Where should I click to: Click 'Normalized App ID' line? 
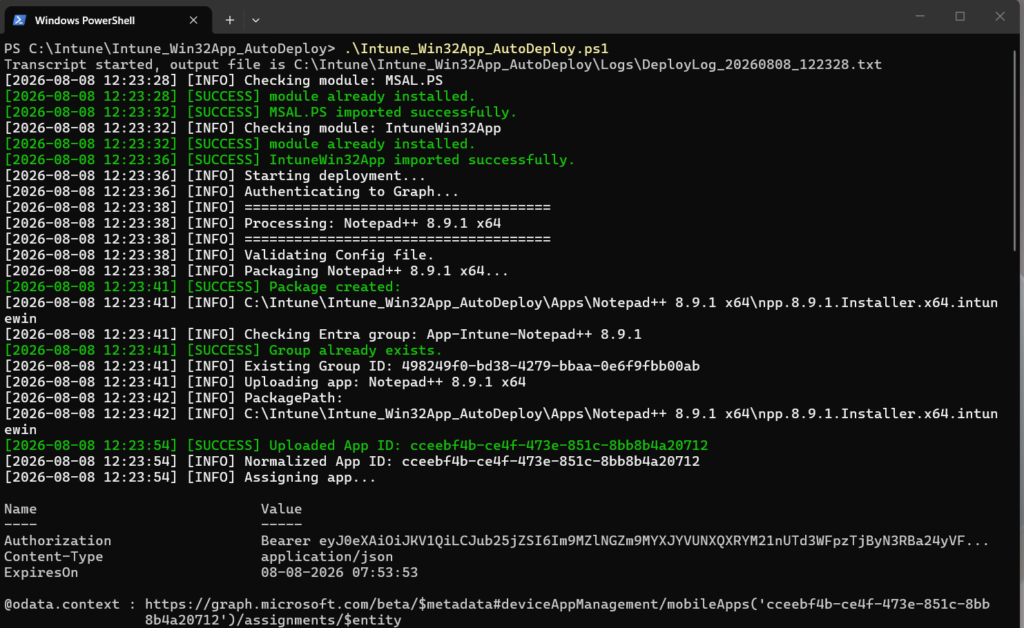tap(352, 461)
